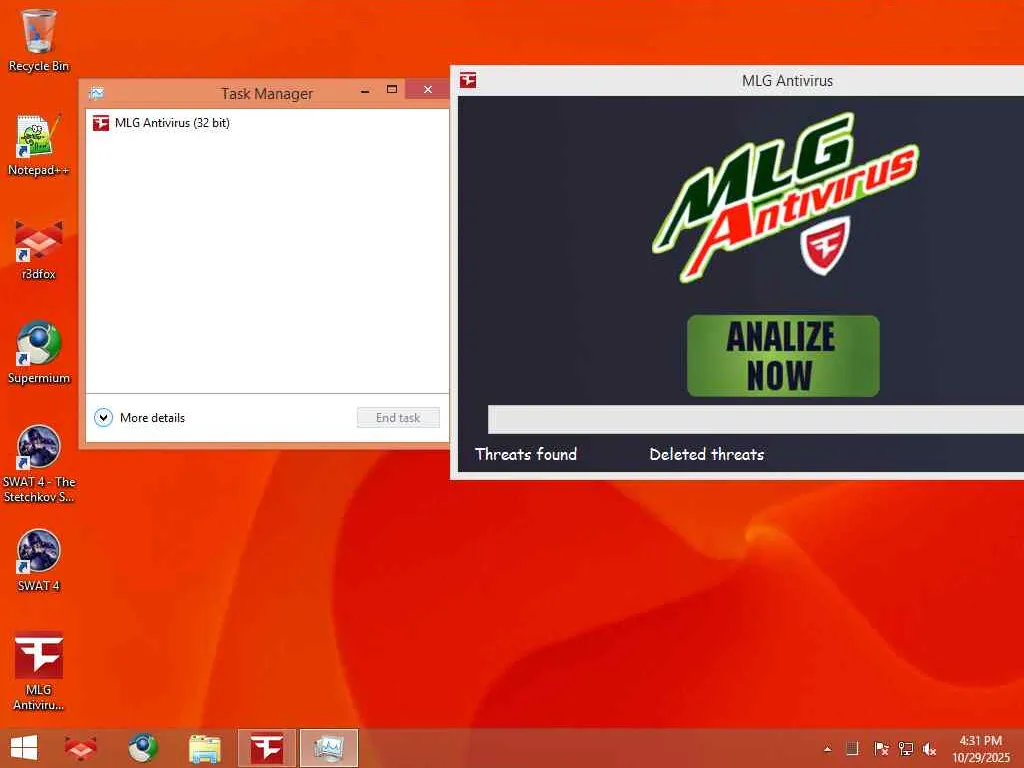Click the End task button
Image resolution: width=1024 pixels, height=768 pixels.
point(398,417)
